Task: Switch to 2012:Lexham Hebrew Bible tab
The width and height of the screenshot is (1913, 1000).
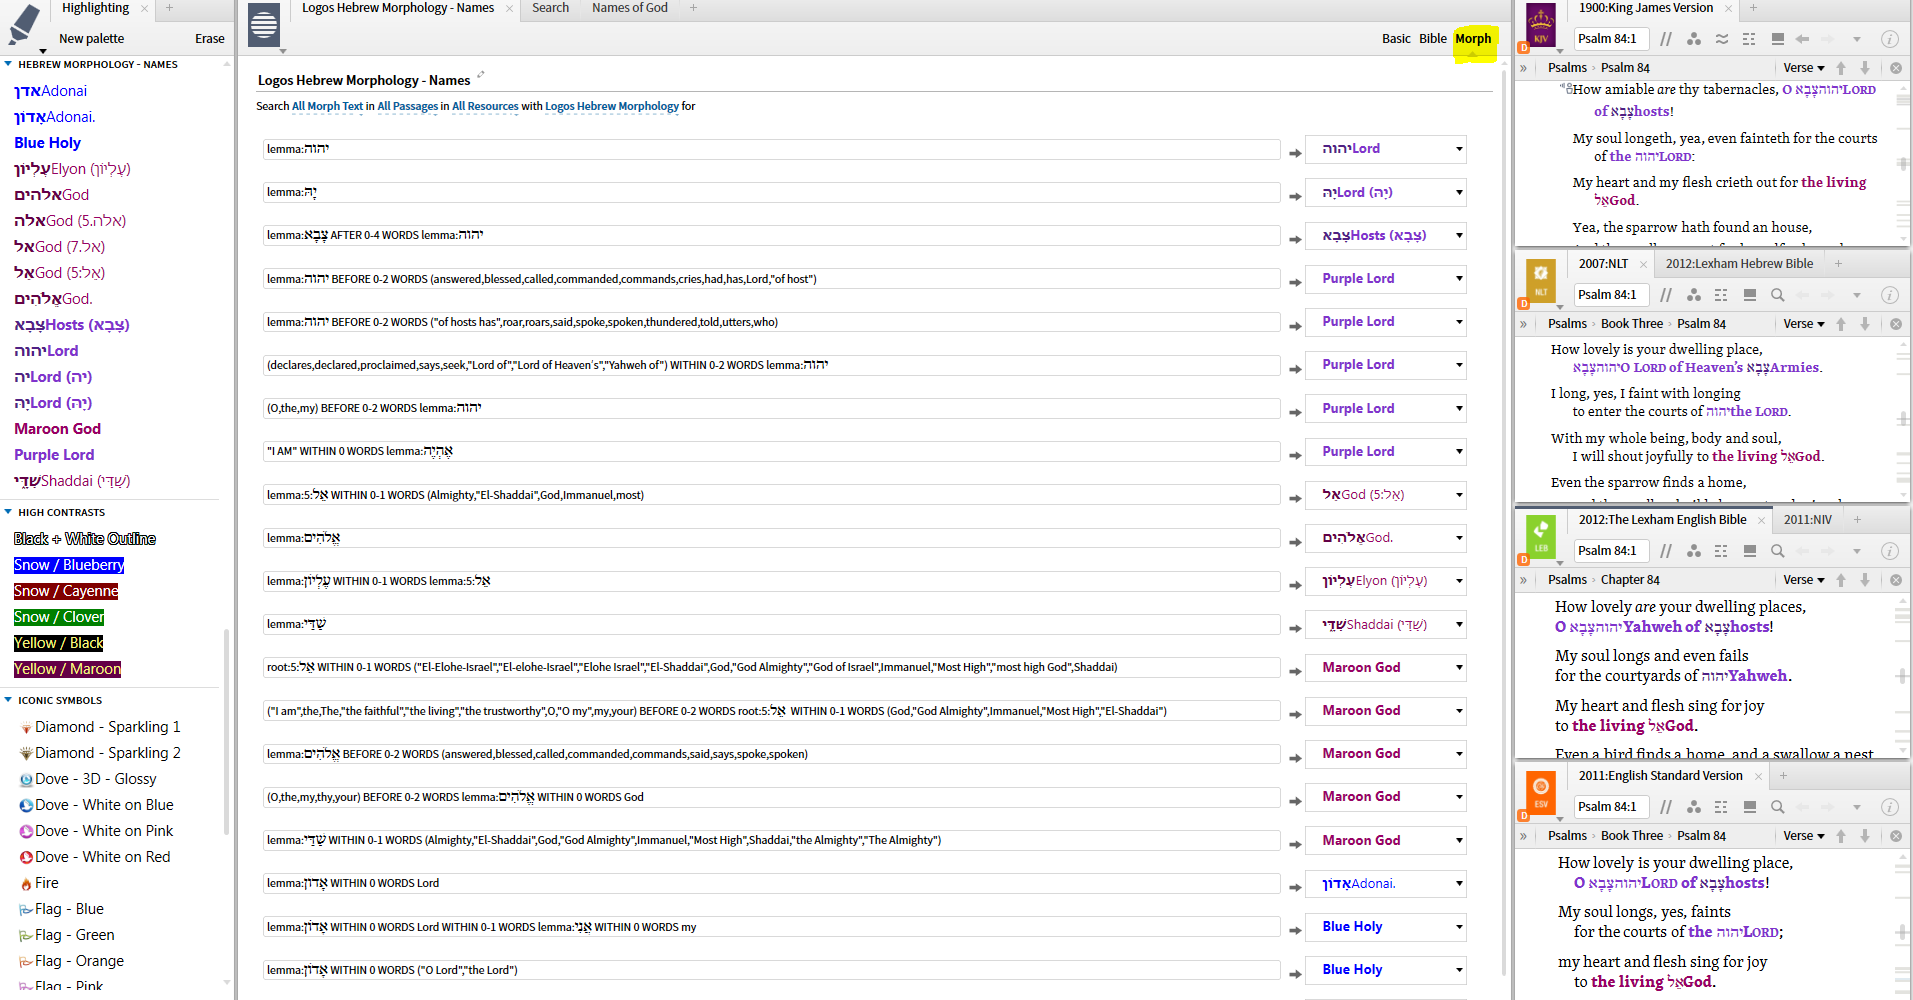Action: coord(1739,264)
